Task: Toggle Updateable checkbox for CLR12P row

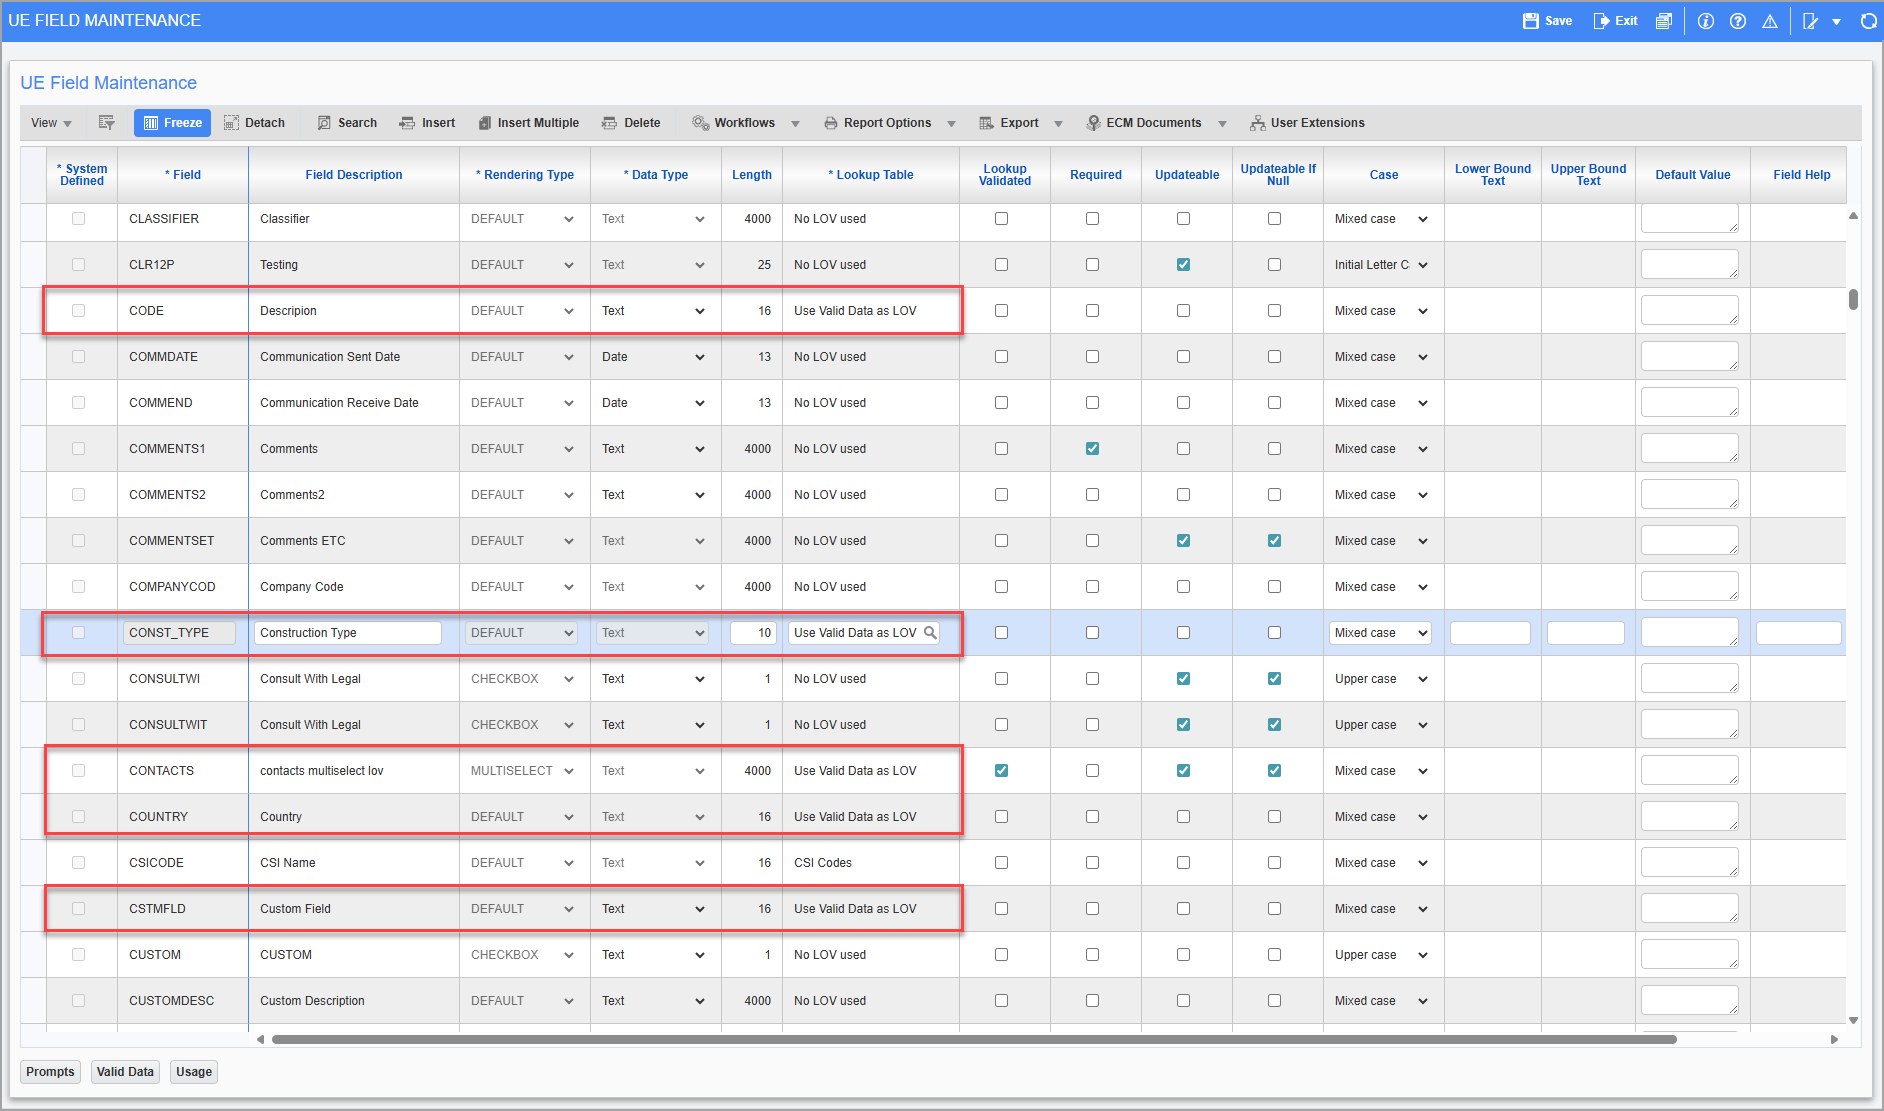Action: click(1183, 265)
